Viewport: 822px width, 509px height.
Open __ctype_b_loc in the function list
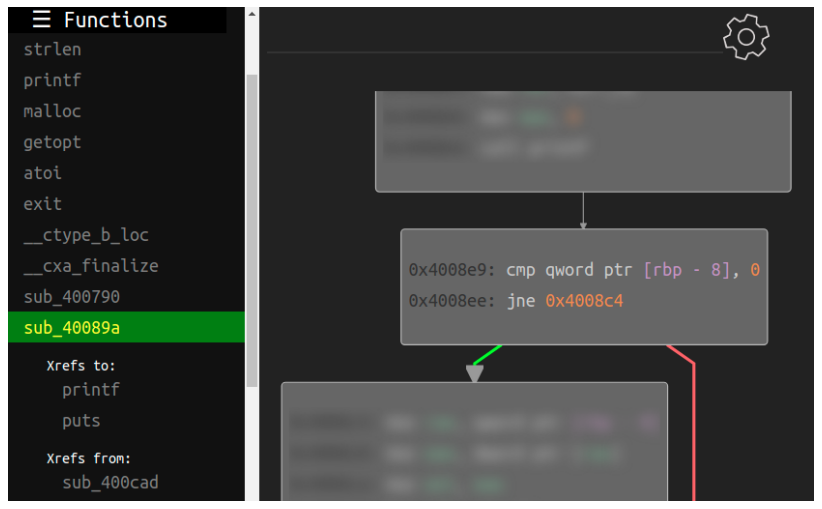coord(85,235)
